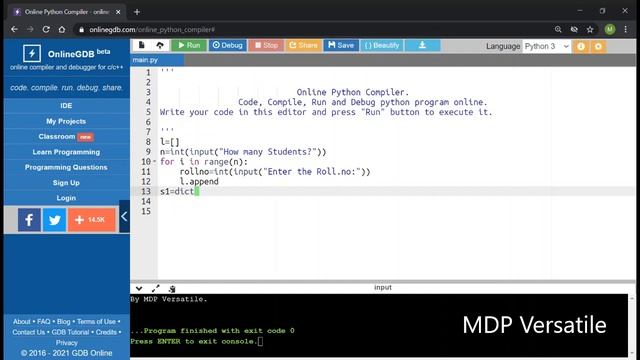Close the Online Python Compiler tab
The width and height of the screenshot is (640, 360).
coord(118,12)
